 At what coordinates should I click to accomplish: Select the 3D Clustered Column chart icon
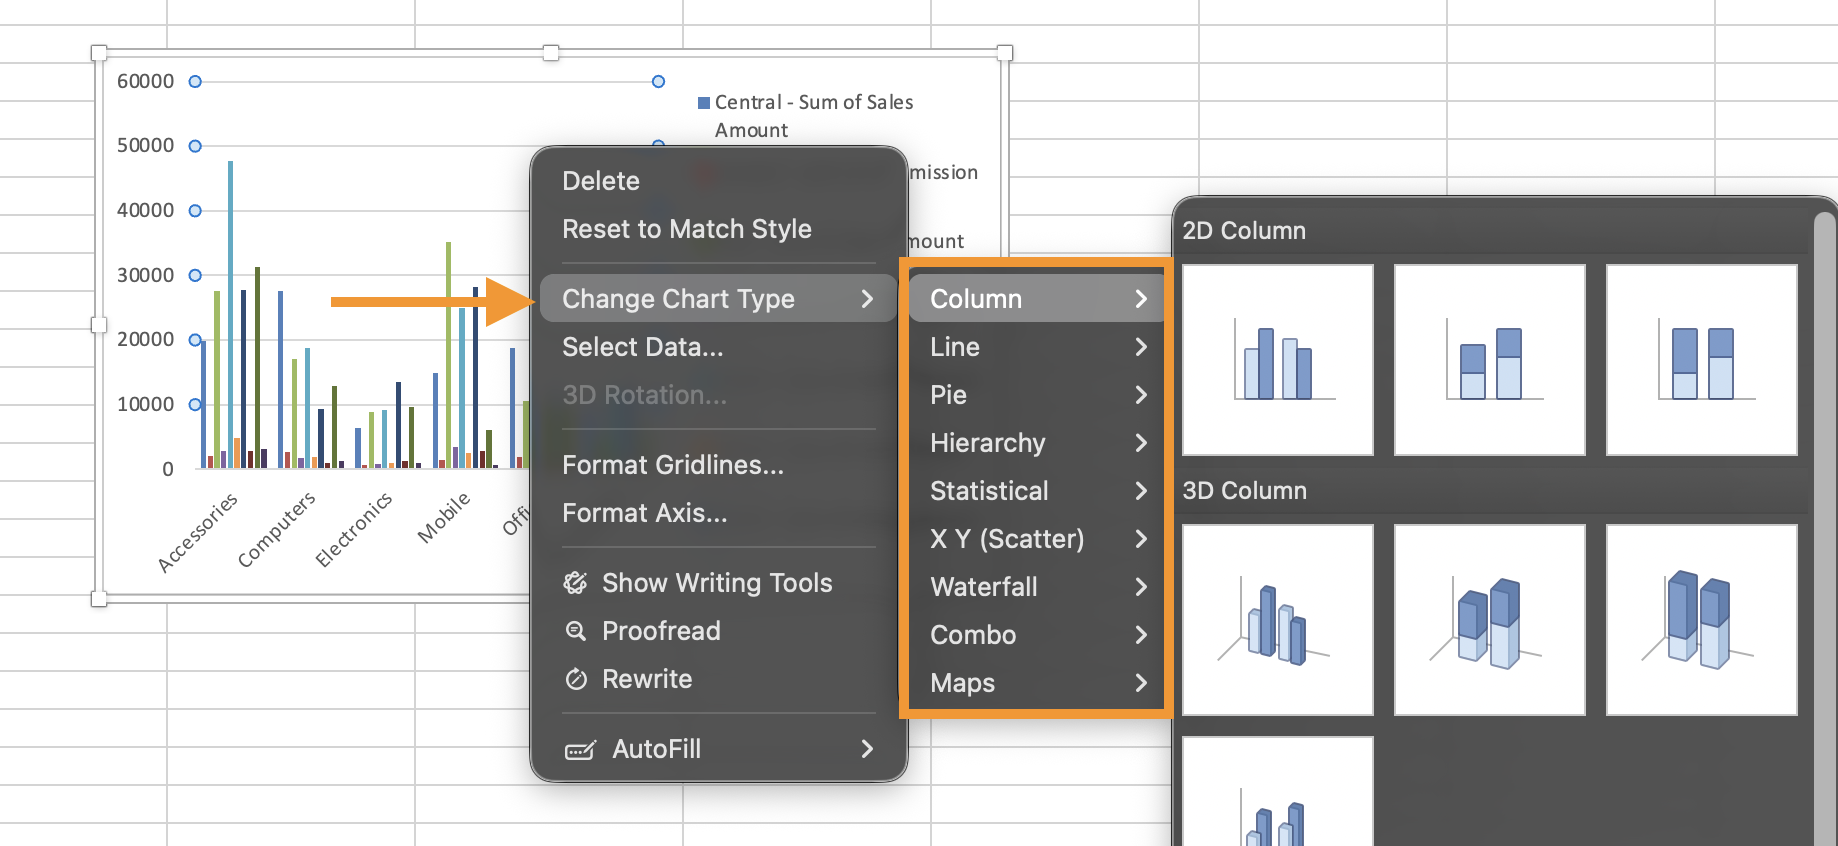tap(1277, 620)
